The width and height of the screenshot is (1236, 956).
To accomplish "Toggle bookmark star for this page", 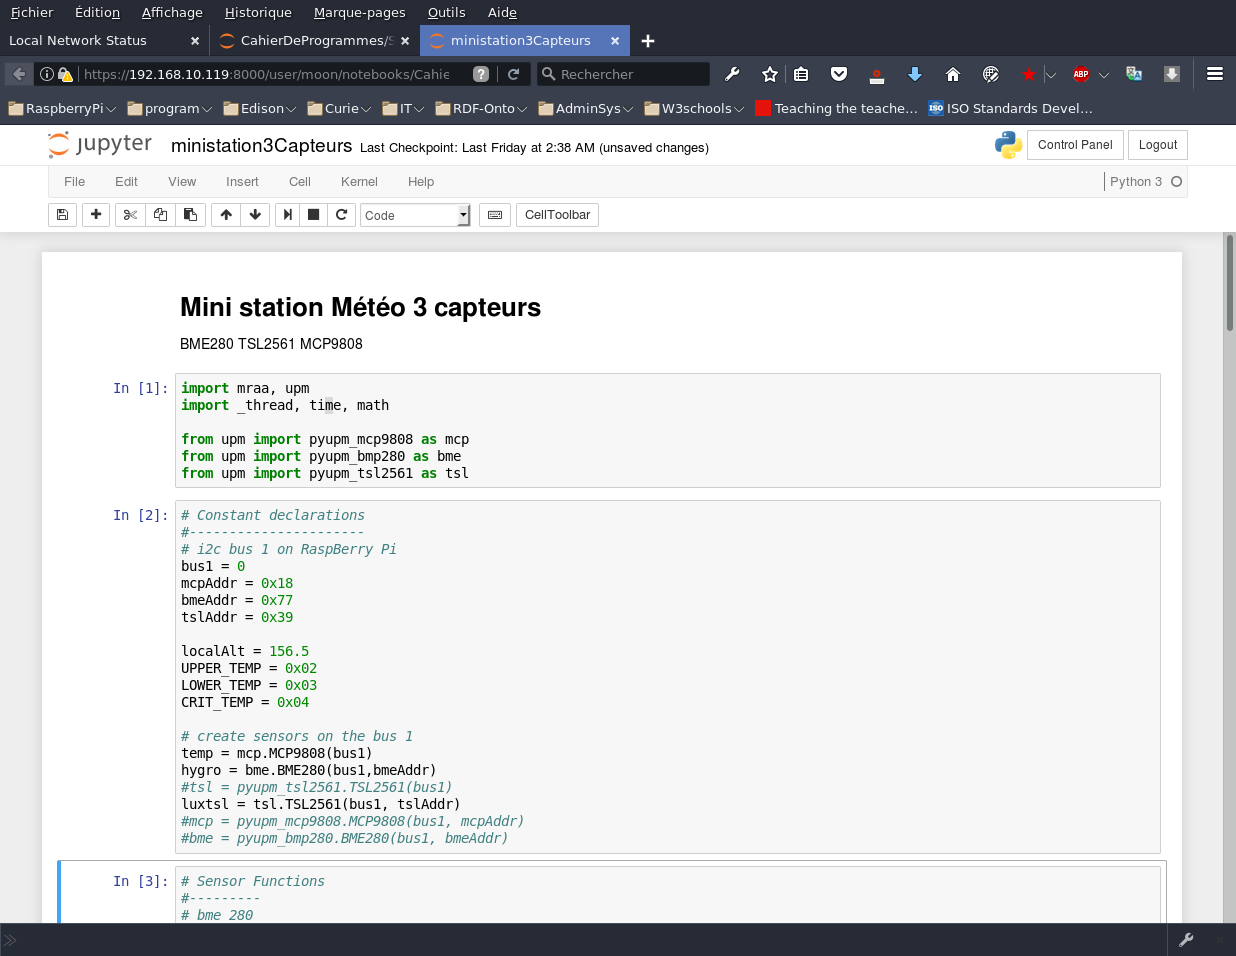I will pyautogui.click(x=769, y=74).
